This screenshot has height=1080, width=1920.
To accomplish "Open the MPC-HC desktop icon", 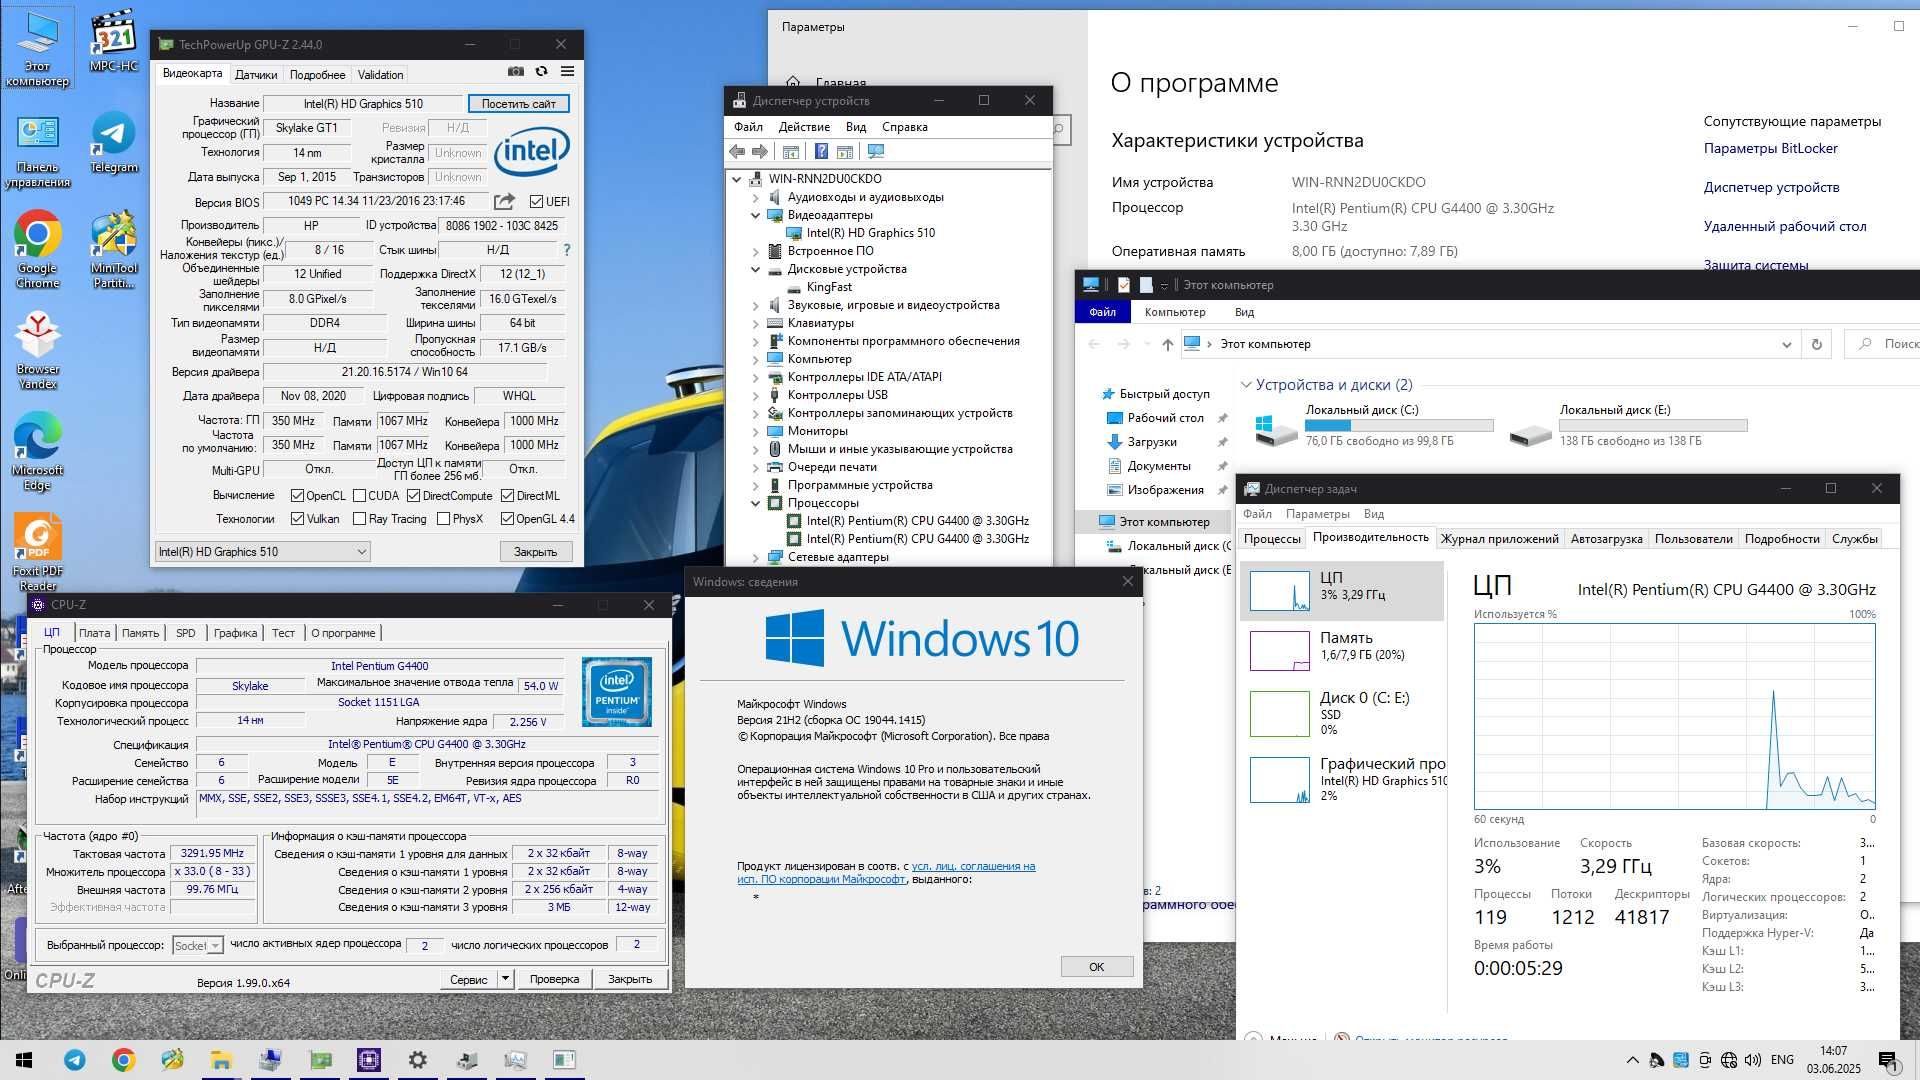I will point(114,42).
